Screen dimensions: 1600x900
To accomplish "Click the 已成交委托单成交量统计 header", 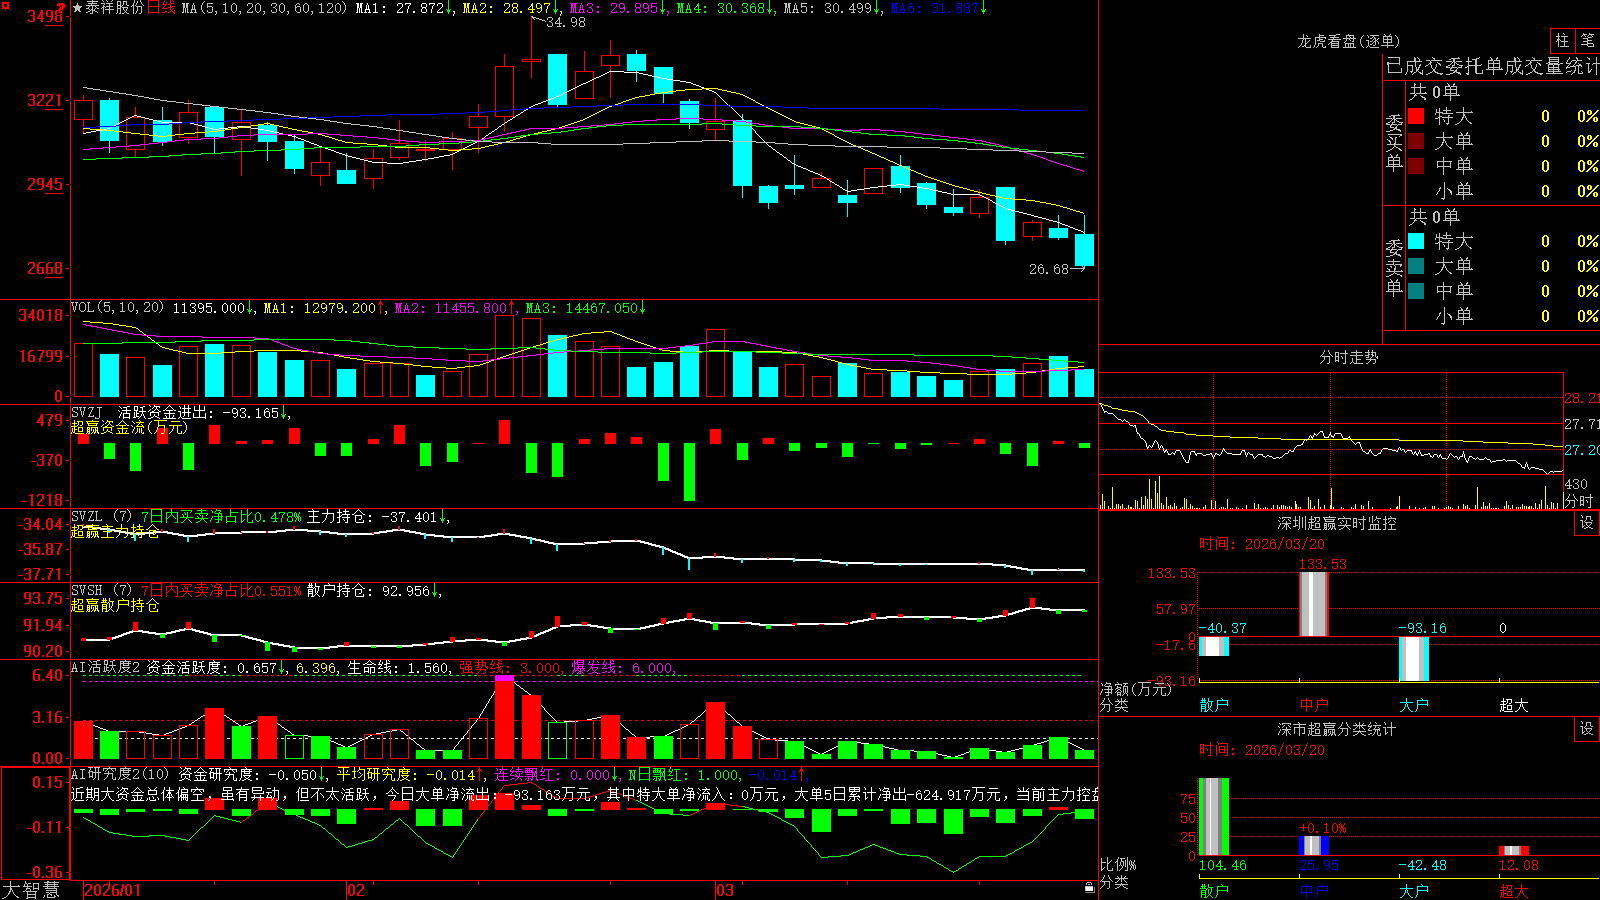I will (x=1492, y=66).
